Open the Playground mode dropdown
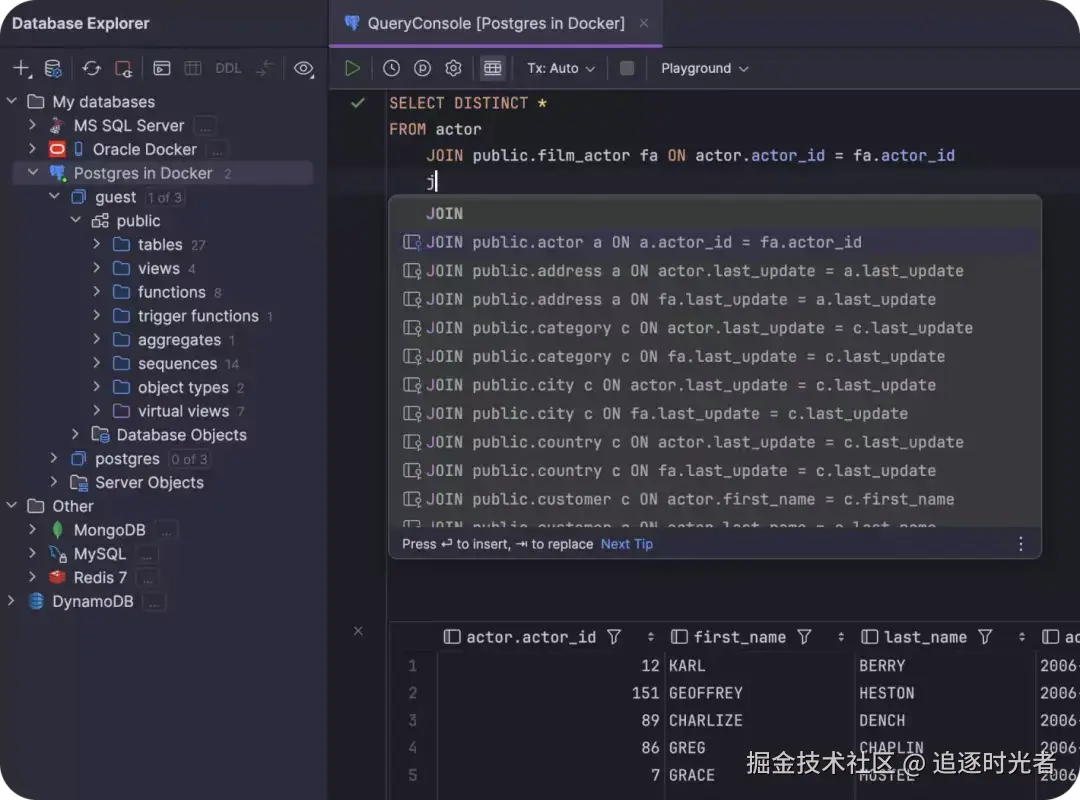This screenshot has width=1080, height=800. point(704,68)
